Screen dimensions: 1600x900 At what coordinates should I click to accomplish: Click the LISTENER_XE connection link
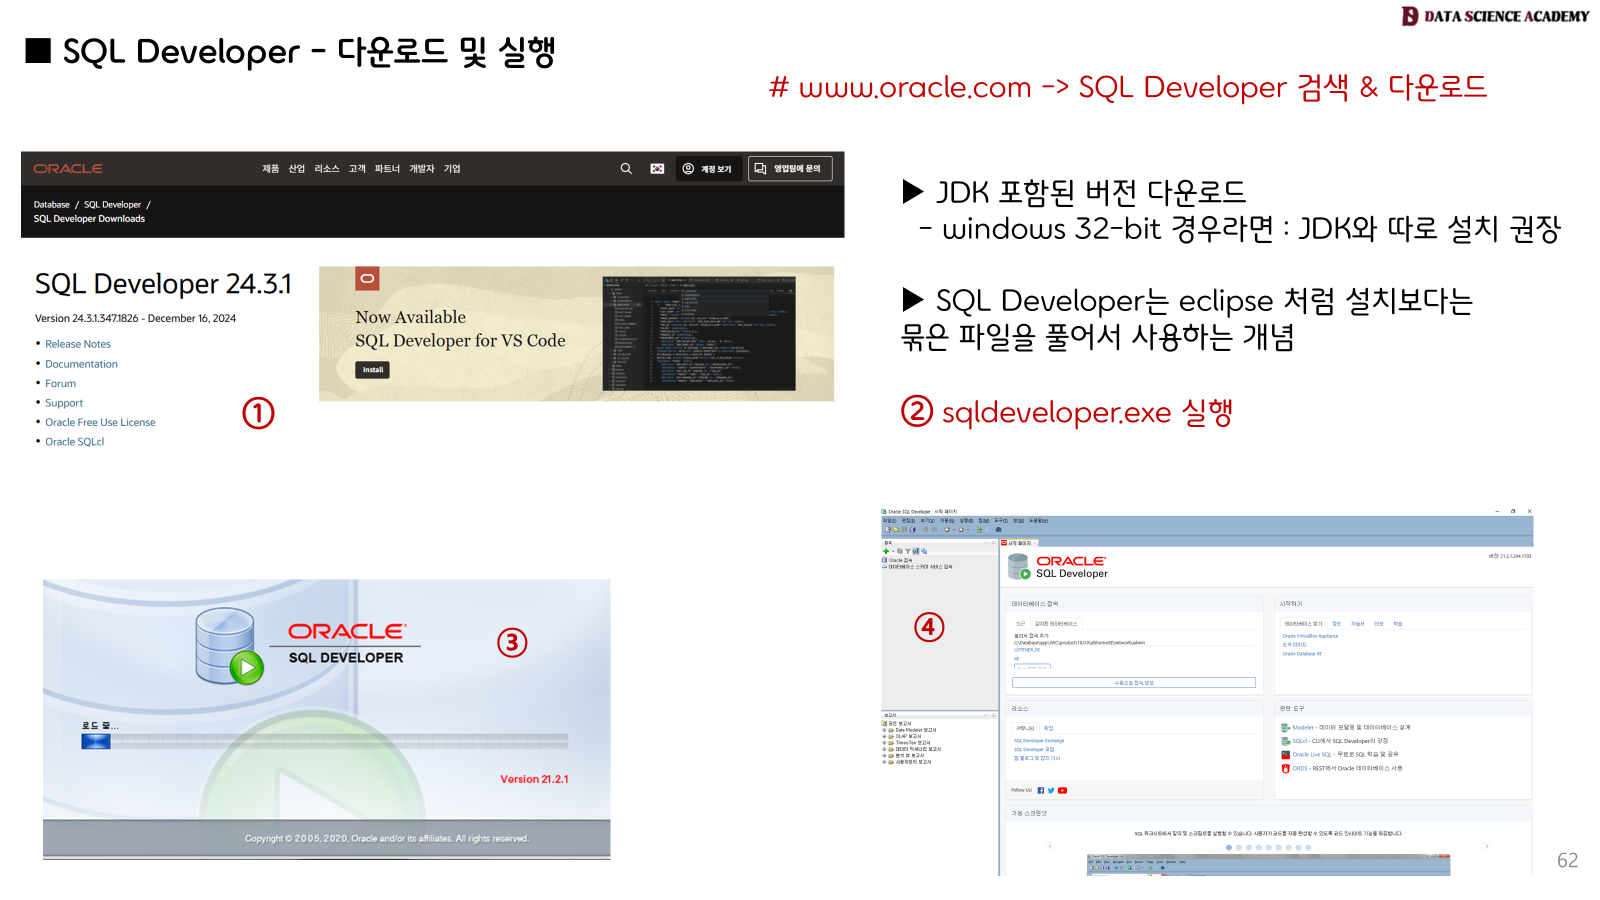pos(1027,650)
